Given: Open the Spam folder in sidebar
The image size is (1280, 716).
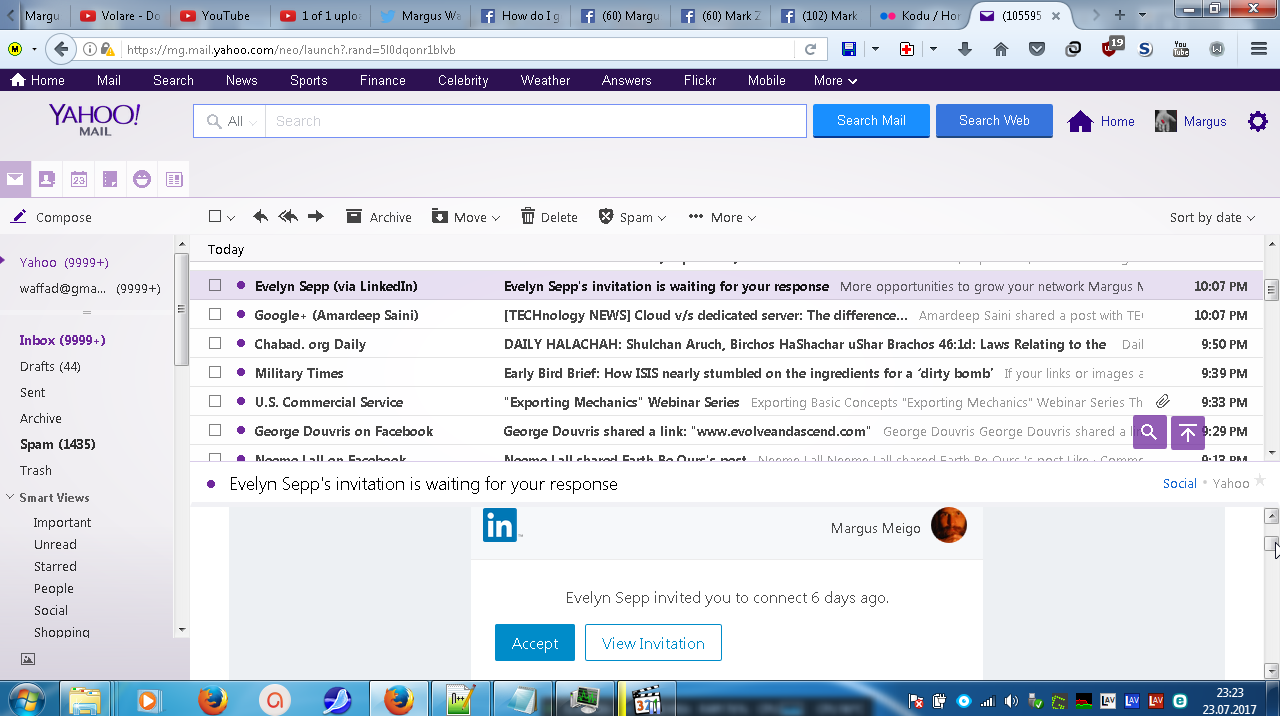Looking at the screenshot, I should pyautogui.click(x=57, y=444).
